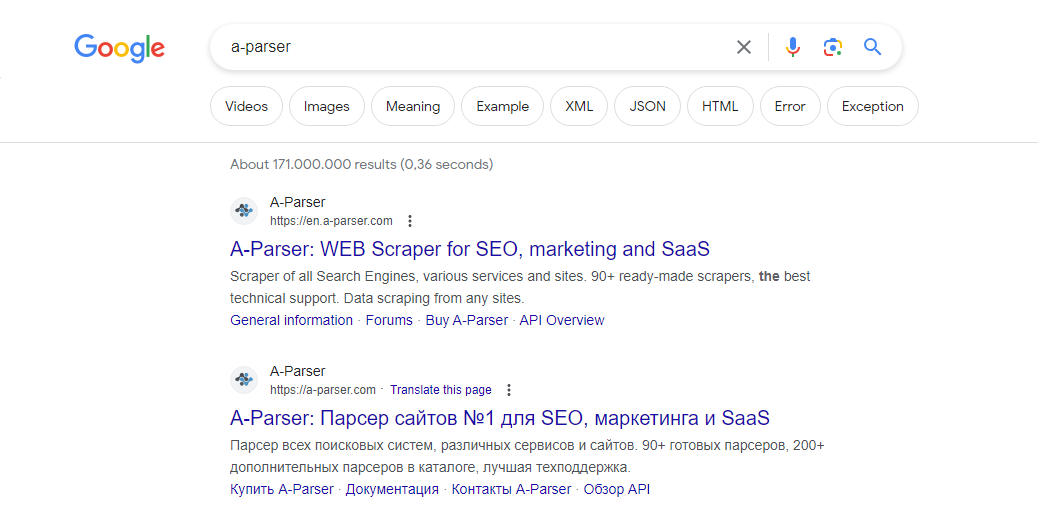Open the Forums sitelink

389,320
